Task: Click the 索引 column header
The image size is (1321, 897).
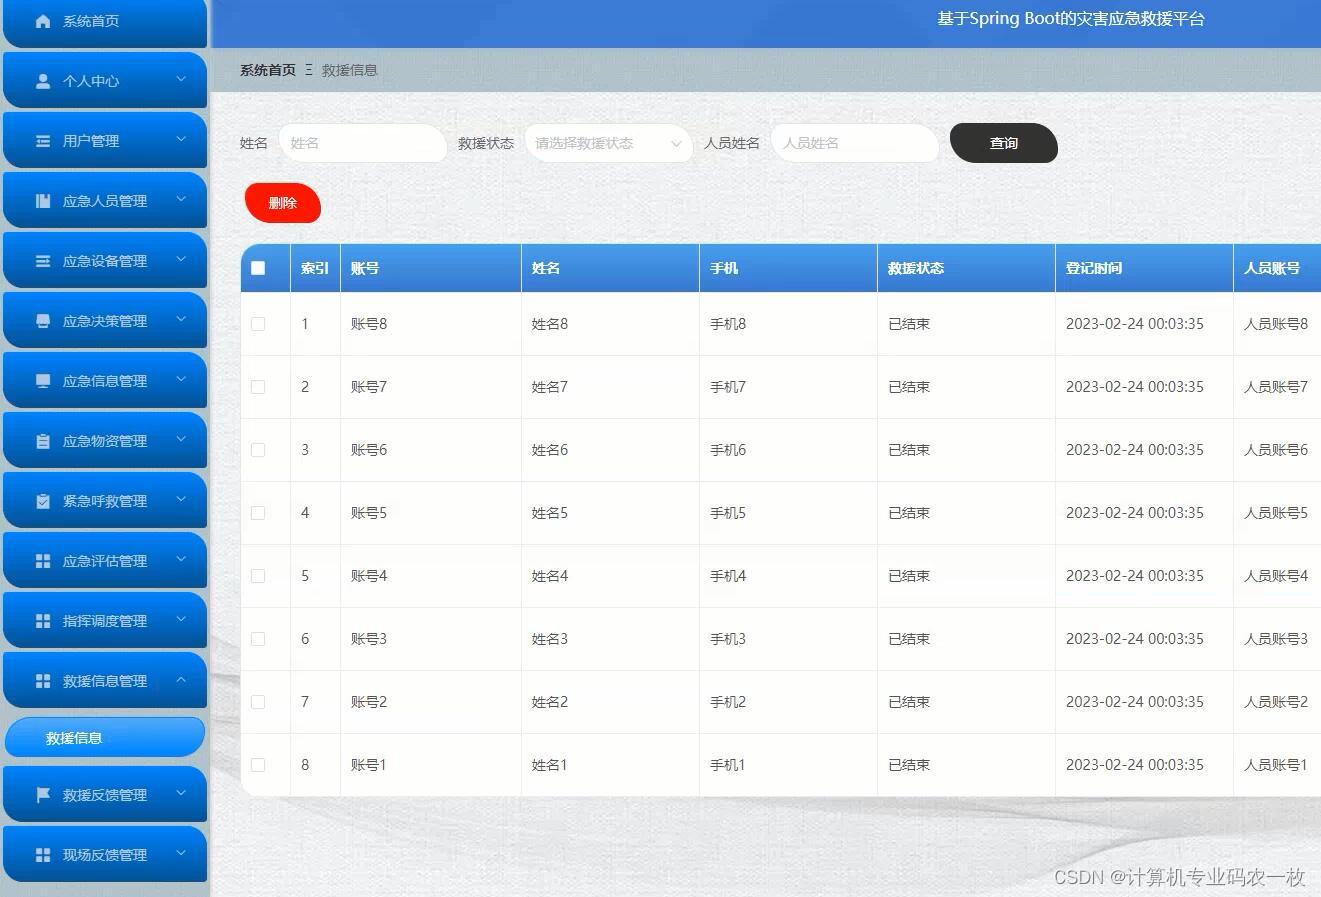Action: 315,268
